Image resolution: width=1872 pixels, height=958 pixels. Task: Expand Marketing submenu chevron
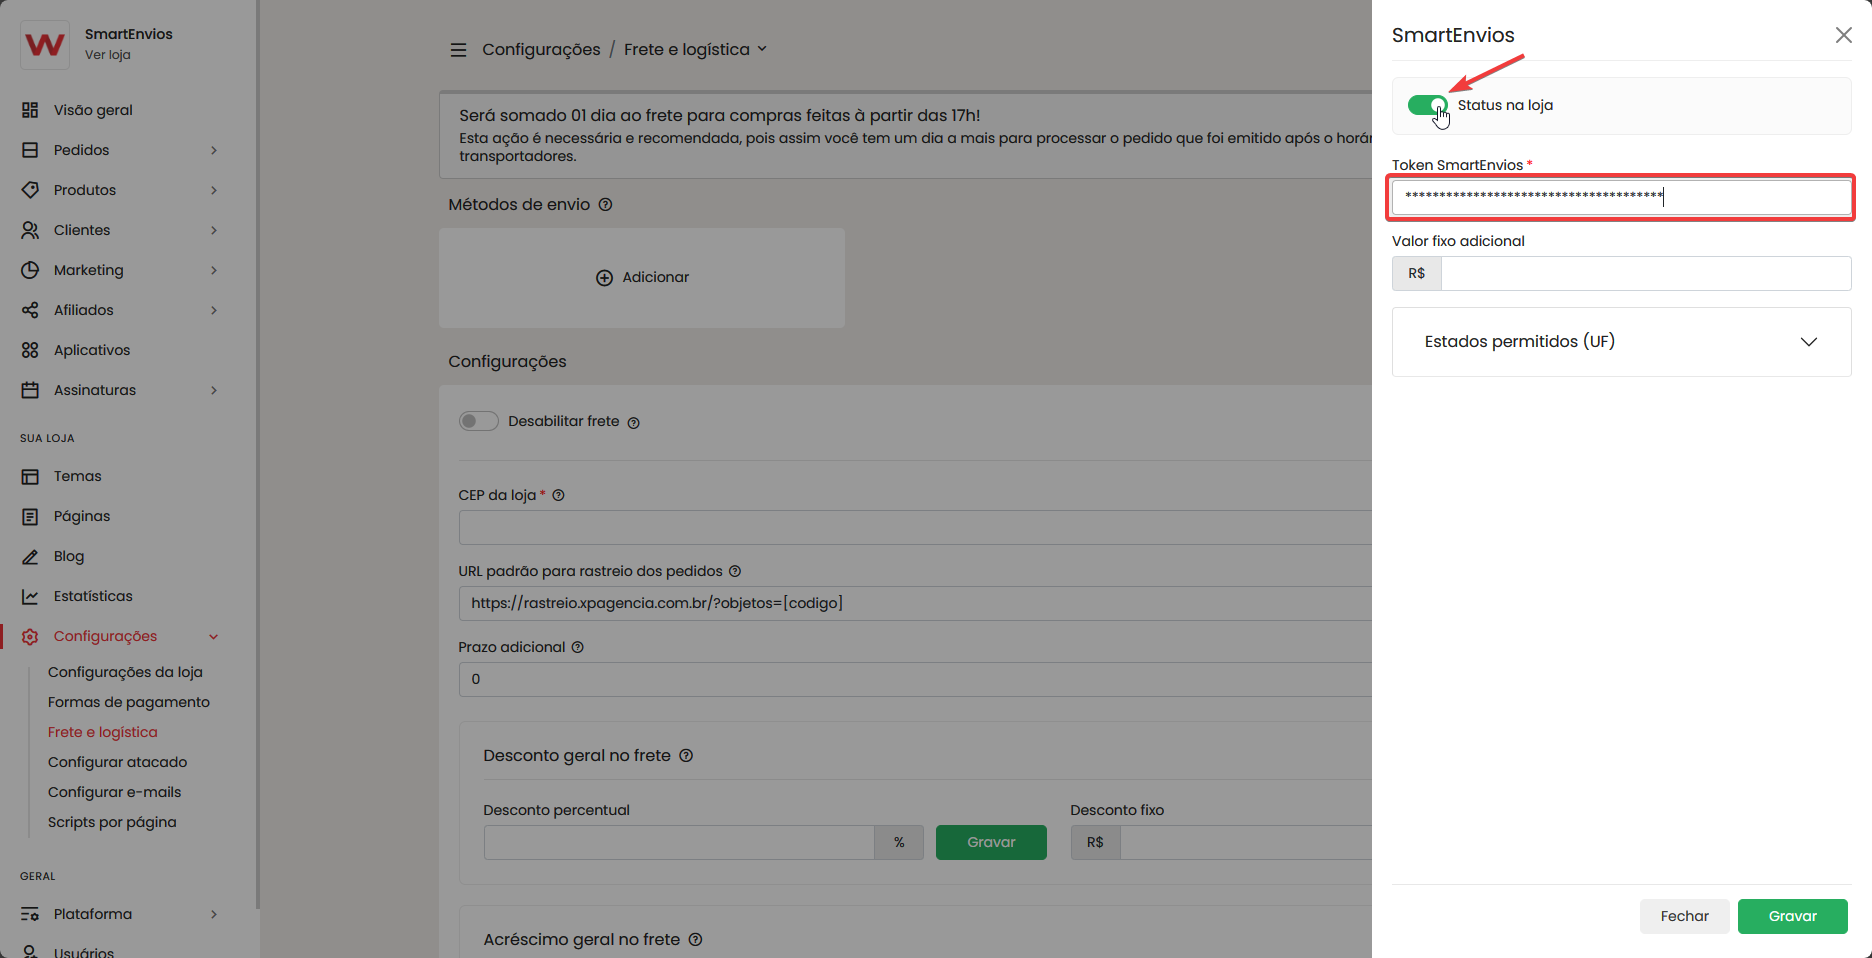(214, 270)
